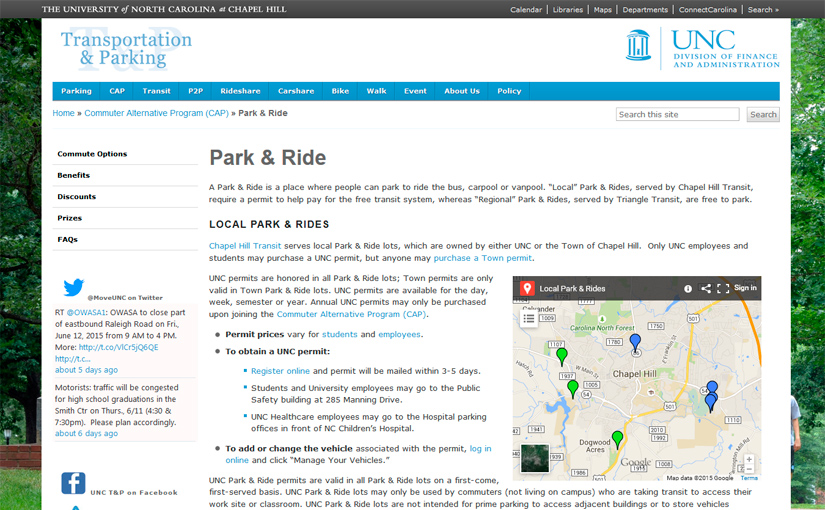Open the P2P menu
Image resolution: width=825 pixels, height=510 pixels.
point(195,91)
